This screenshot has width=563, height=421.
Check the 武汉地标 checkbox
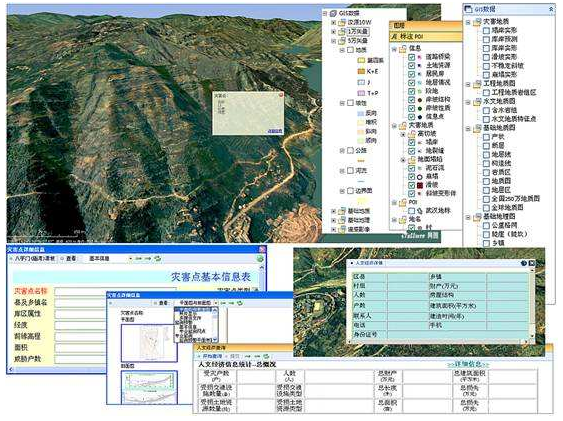coord(411,211)
